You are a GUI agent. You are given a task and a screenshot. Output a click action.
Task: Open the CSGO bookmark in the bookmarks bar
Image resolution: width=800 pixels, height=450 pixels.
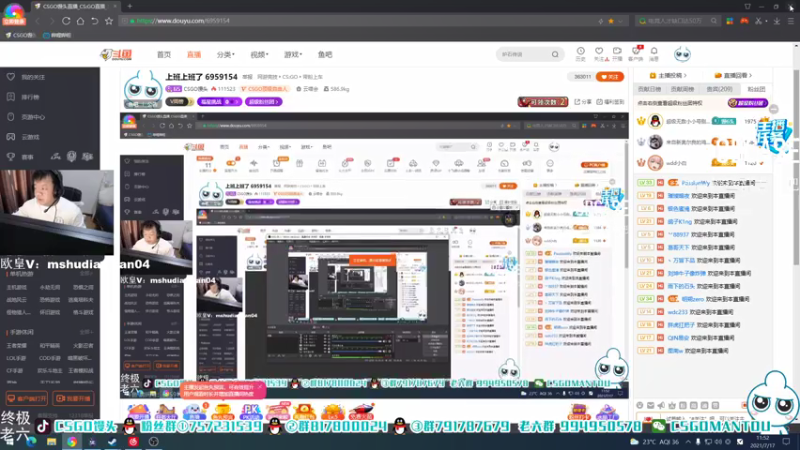[x=20, y=35]
